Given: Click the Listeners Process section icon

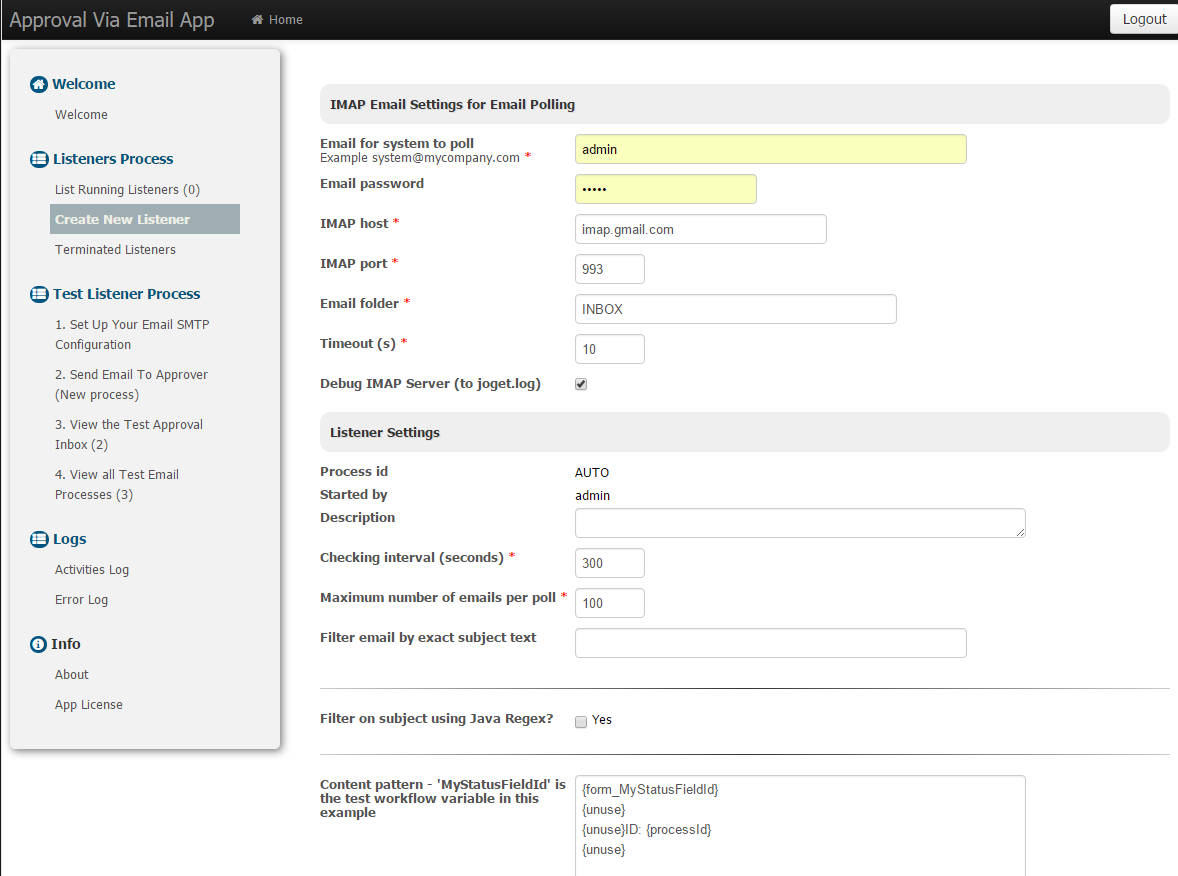Looking at the screenshot, I should click(x=39, y=159).
